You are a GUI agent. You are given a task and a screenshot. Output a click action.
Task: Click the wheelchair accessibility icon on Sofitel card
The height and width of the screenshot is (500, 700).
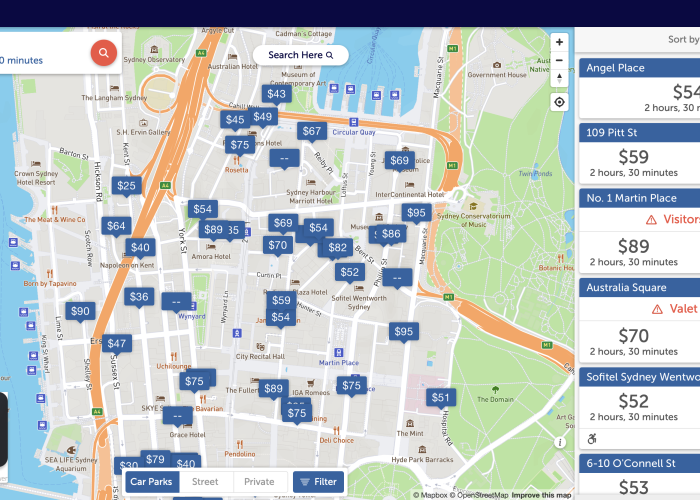[592, 439]
